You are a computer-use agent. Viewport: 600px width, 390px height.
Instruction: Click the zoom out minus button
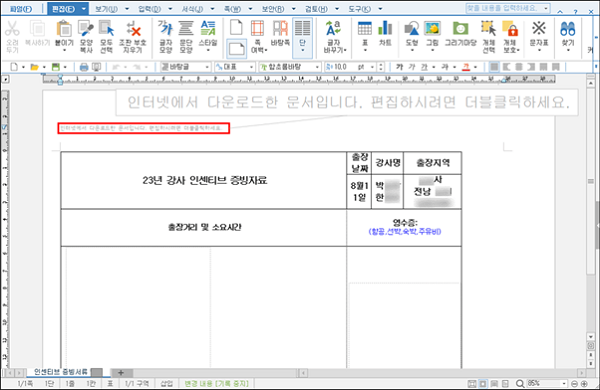(x=574, y=383)
